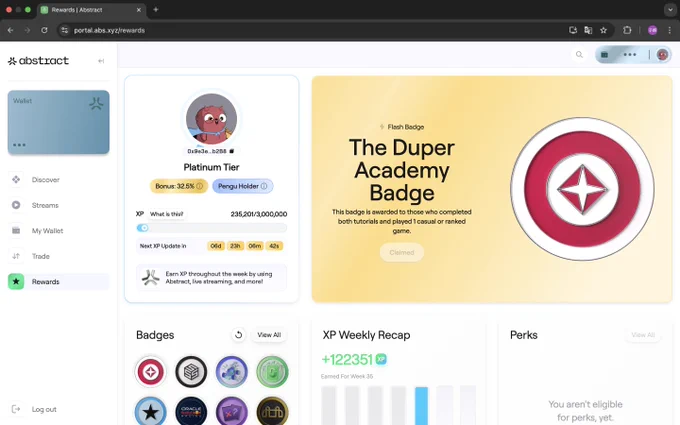This screenshot has height=425, width=680.
Task: Click the Wallet card in the sidebar
Action: 59,122
